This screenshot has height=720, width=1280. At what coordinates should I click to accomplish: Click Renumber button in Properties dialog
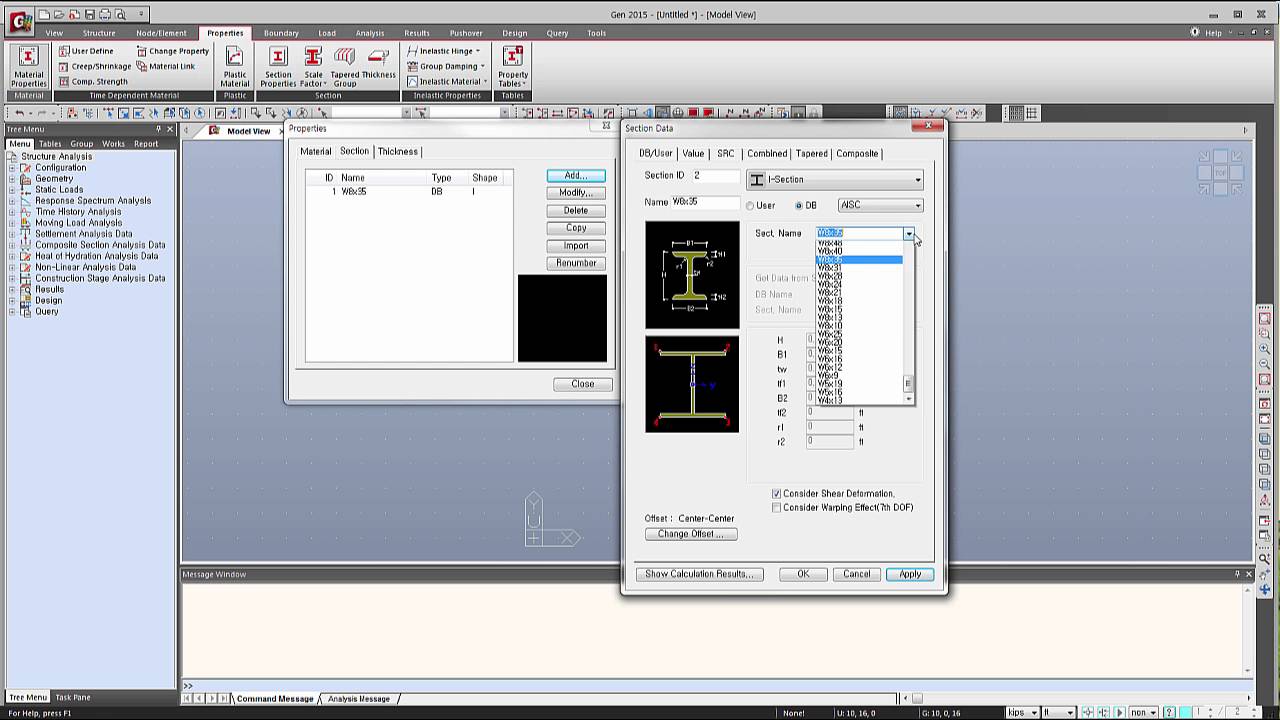click(576, 263)
